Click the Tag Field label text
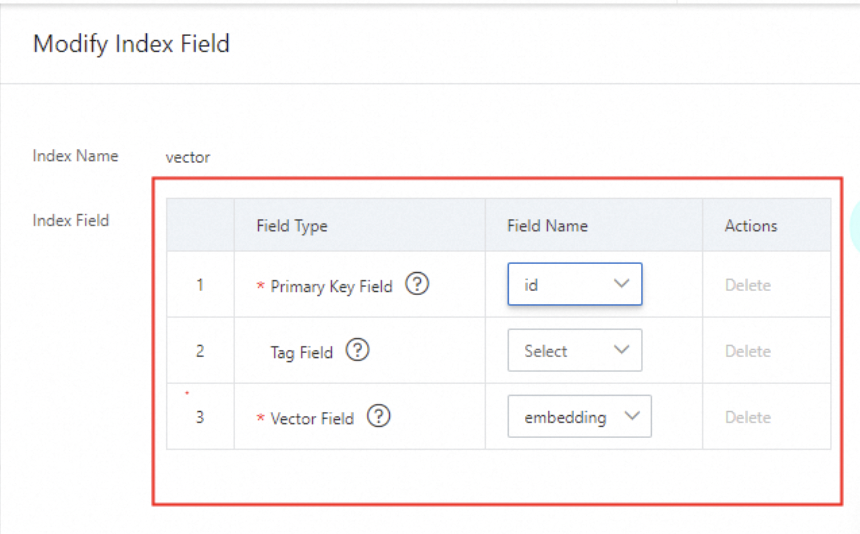Screen dimensions: 860x534 click(x=301, y=352)
